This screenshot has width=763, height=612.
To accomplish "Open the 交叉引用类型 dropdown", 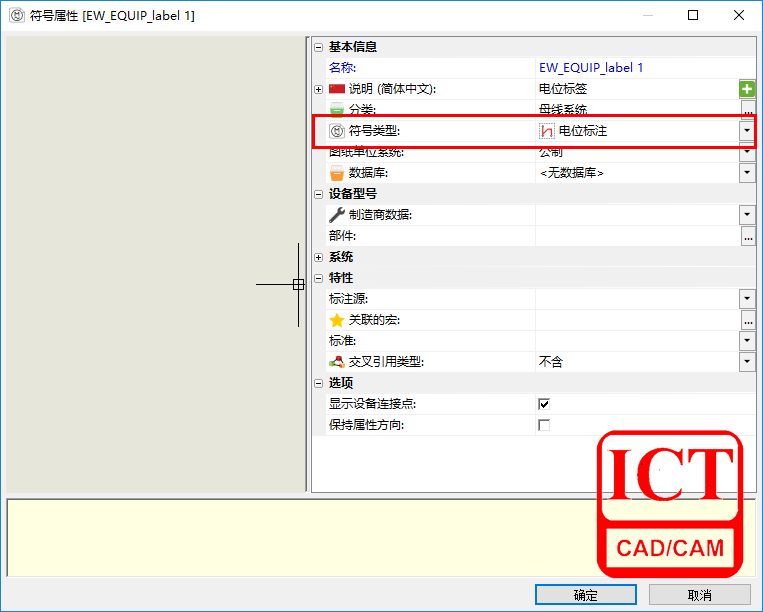I will 747,362.
